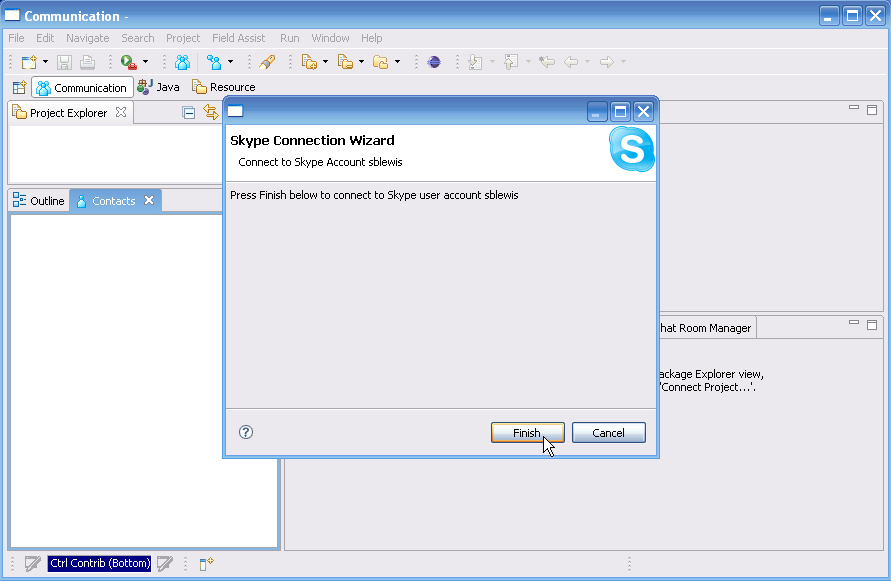Open the Field Assist menu
This screenshot has width=891, height=581.
click(x=239, y=38)
